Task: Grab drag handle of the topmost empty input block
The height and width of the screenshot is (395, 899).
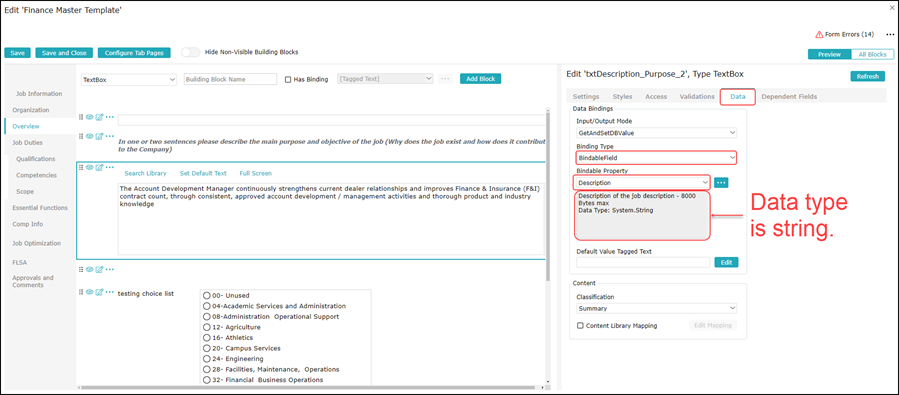Action: tap(81, 117)
